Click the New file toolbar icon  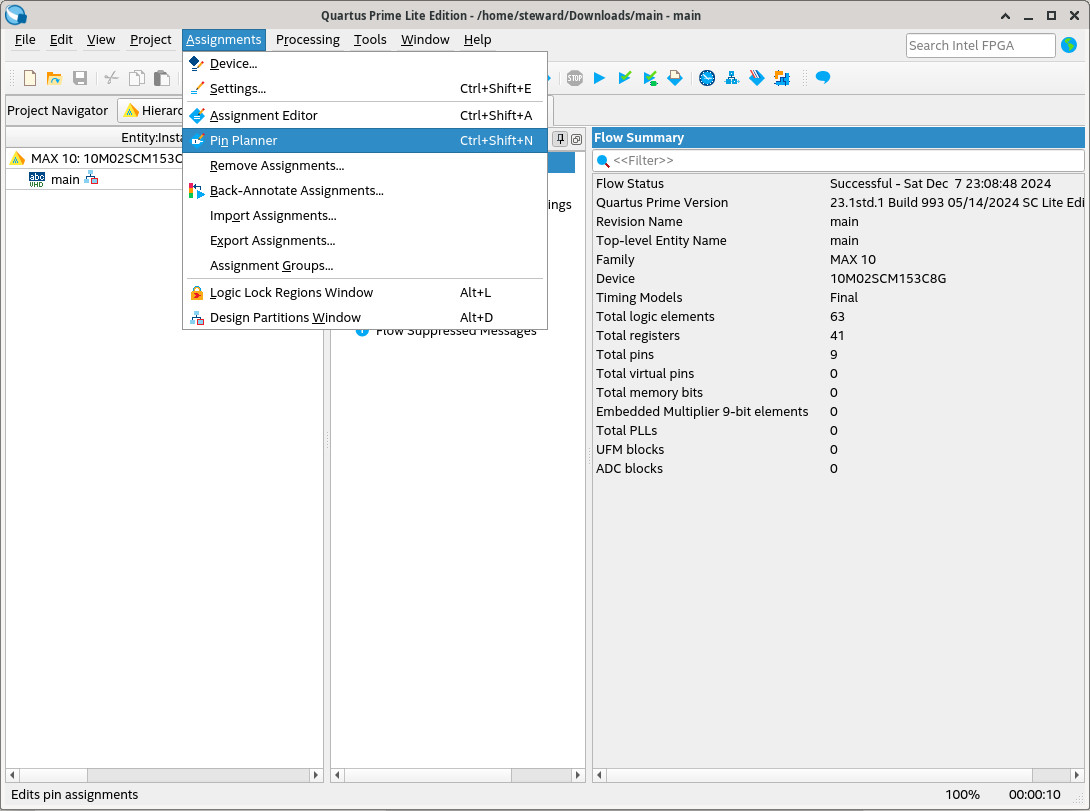pyautogui.click(x=29, y=78)
